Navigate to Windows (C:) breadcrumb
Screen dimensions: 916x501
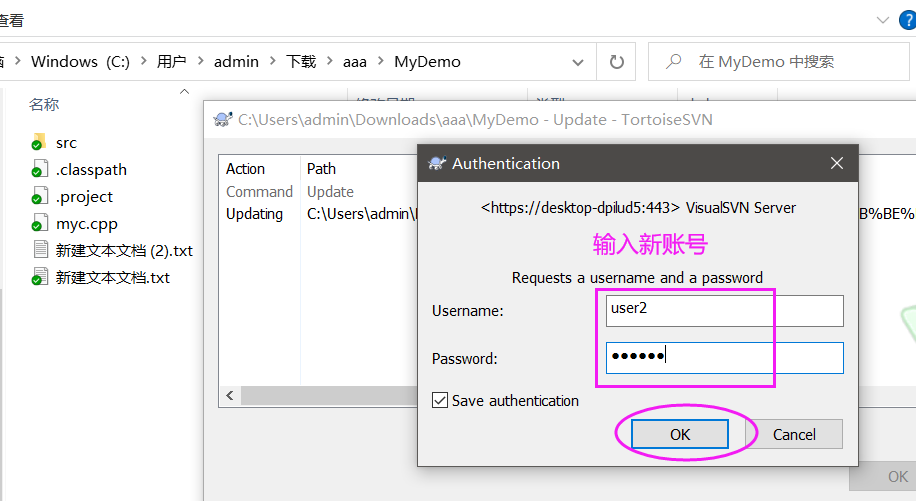[80, 61]
